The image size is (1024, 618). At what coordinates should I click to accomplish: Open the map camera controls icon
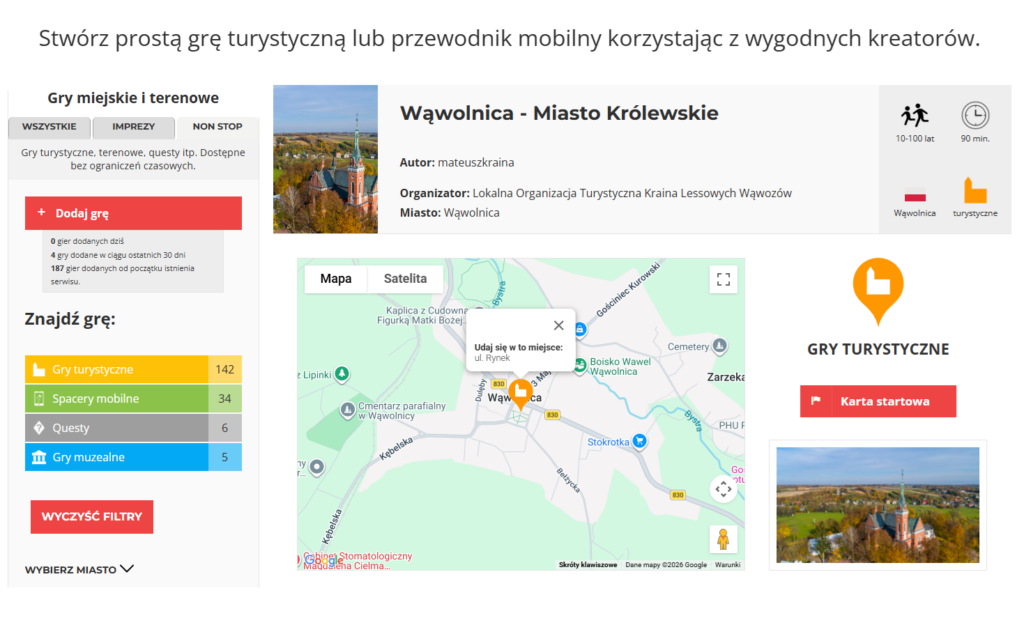[723, 489]
